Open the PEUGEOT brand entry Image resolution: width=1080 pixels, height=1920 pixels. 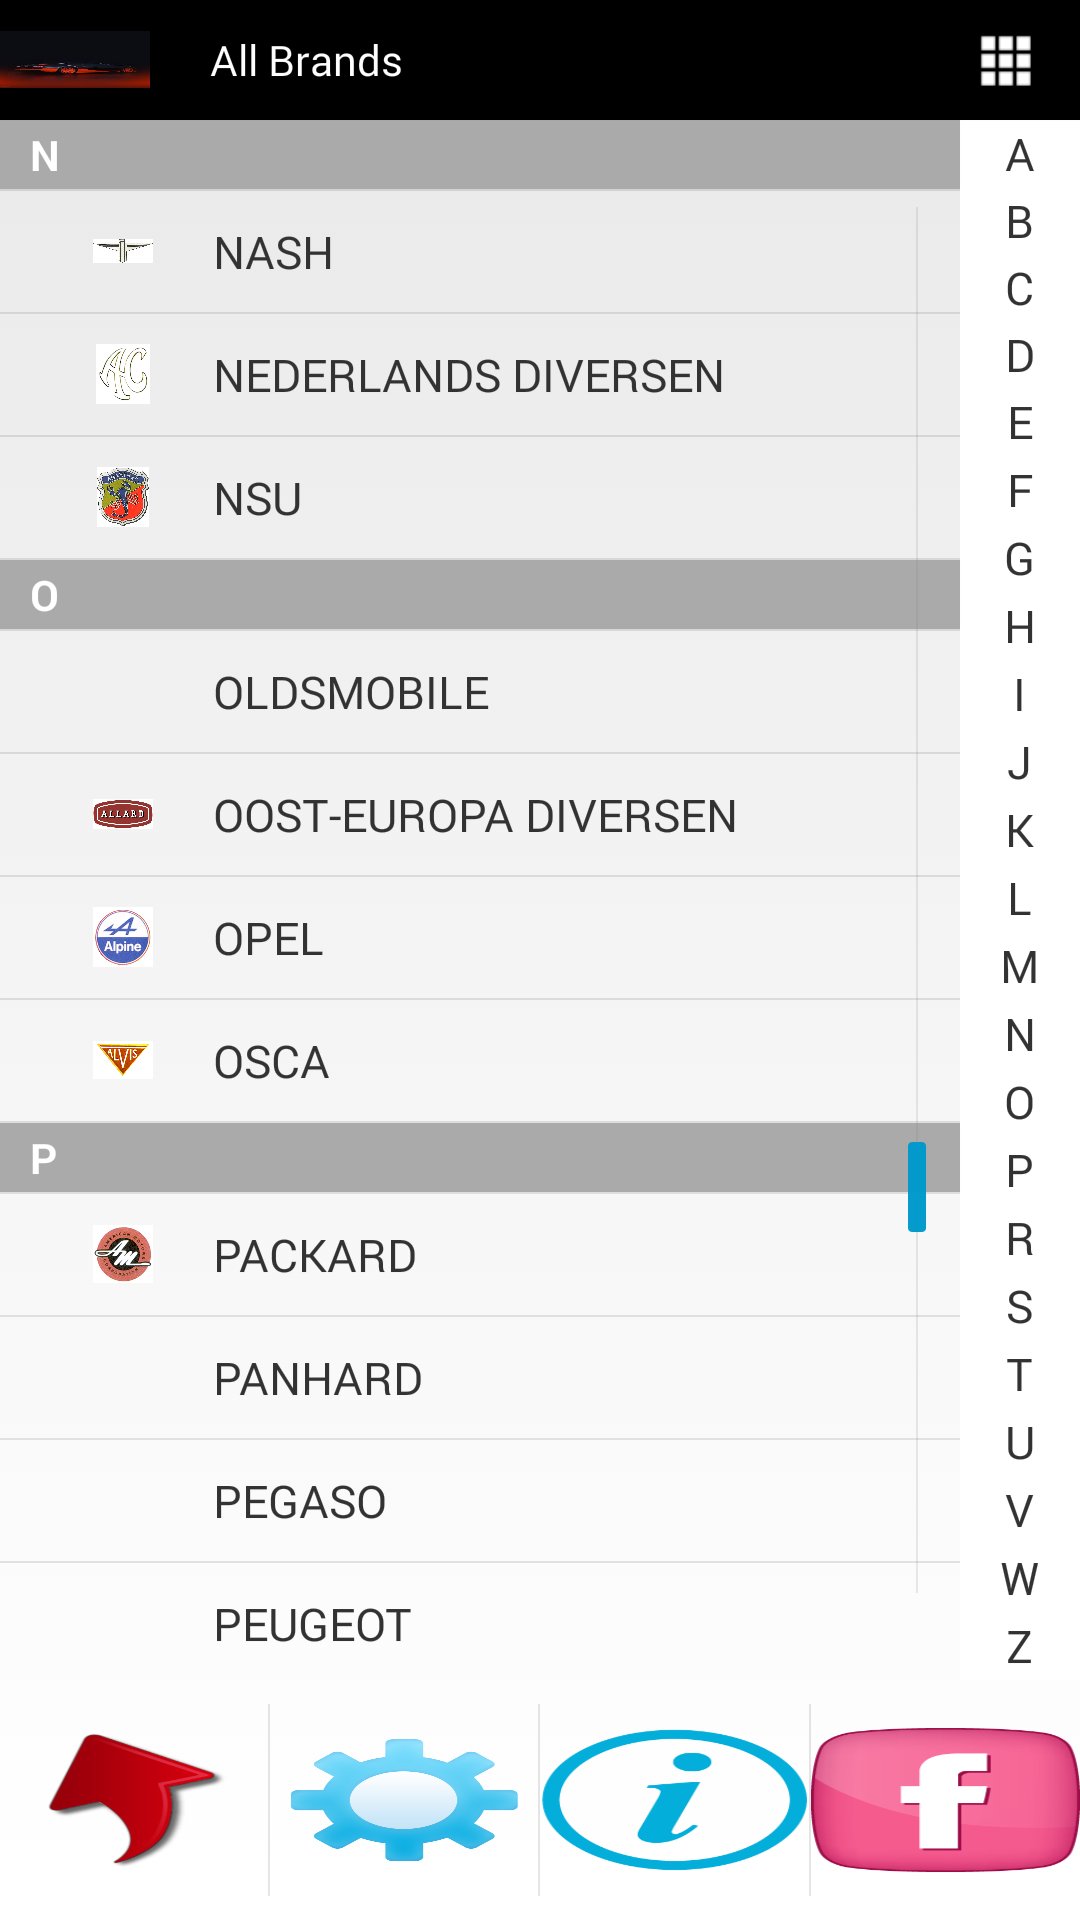click(313, 1625)
